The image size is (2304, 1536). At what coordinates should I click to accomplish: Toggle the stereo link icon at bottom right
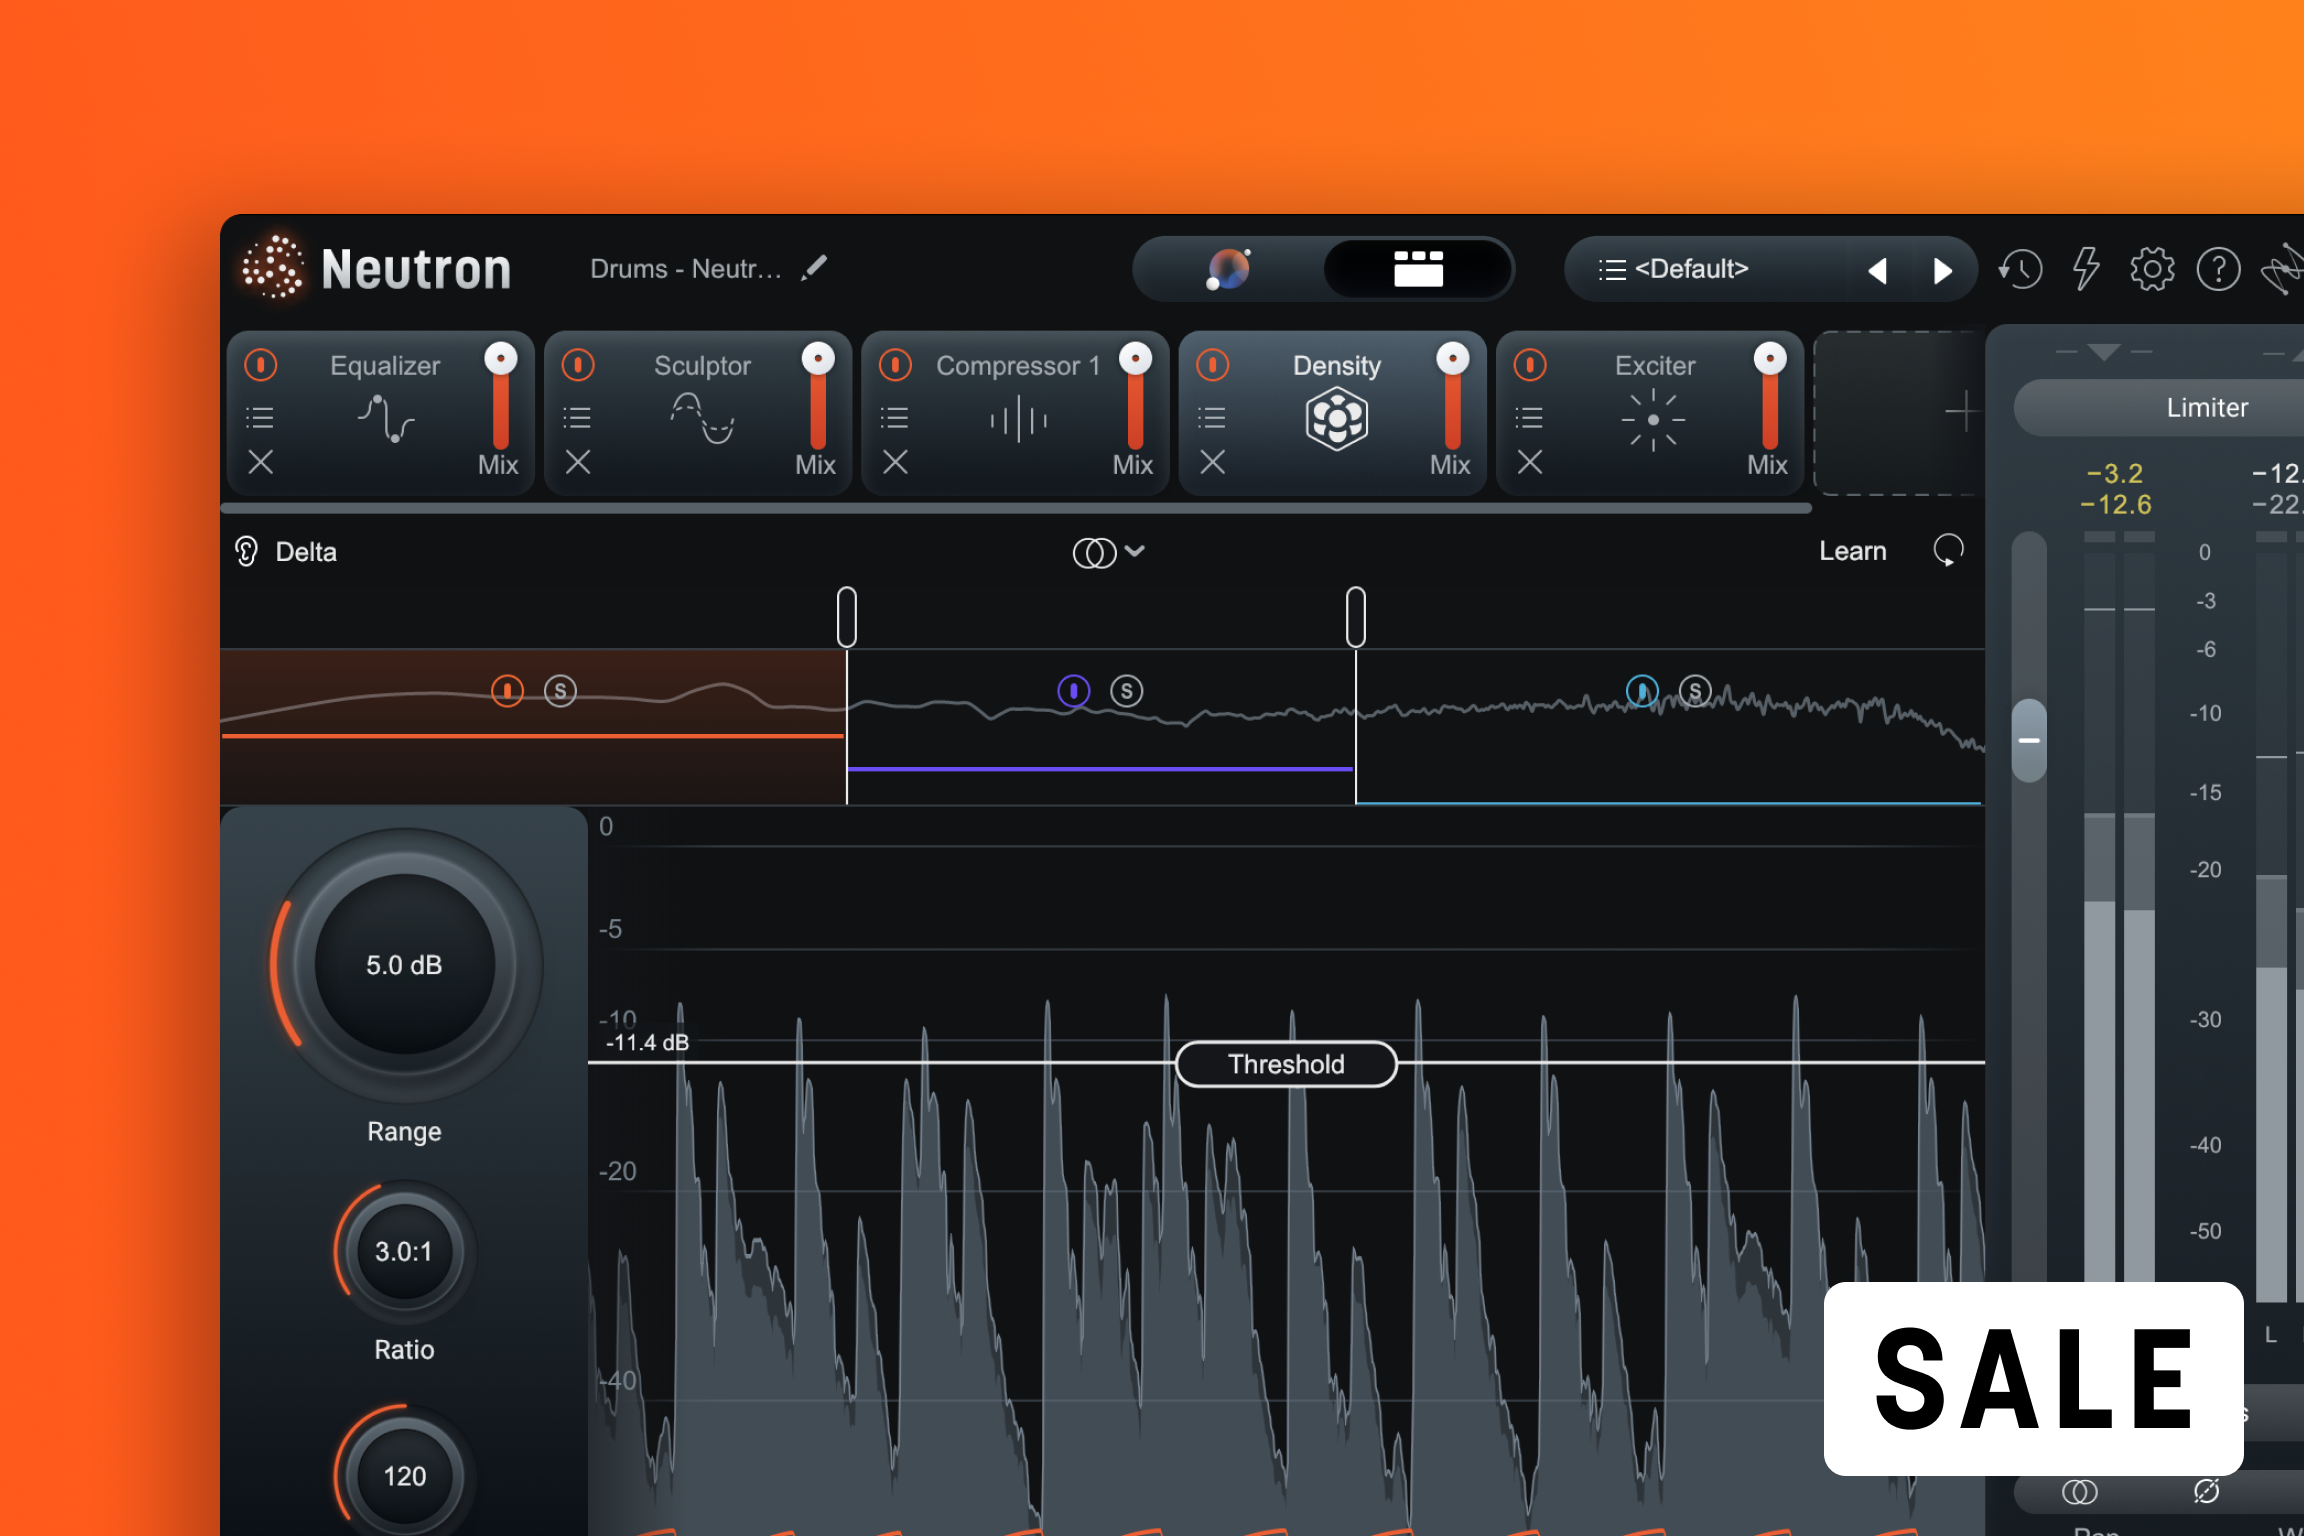pyautogui.click(x=2080, y=1492)
